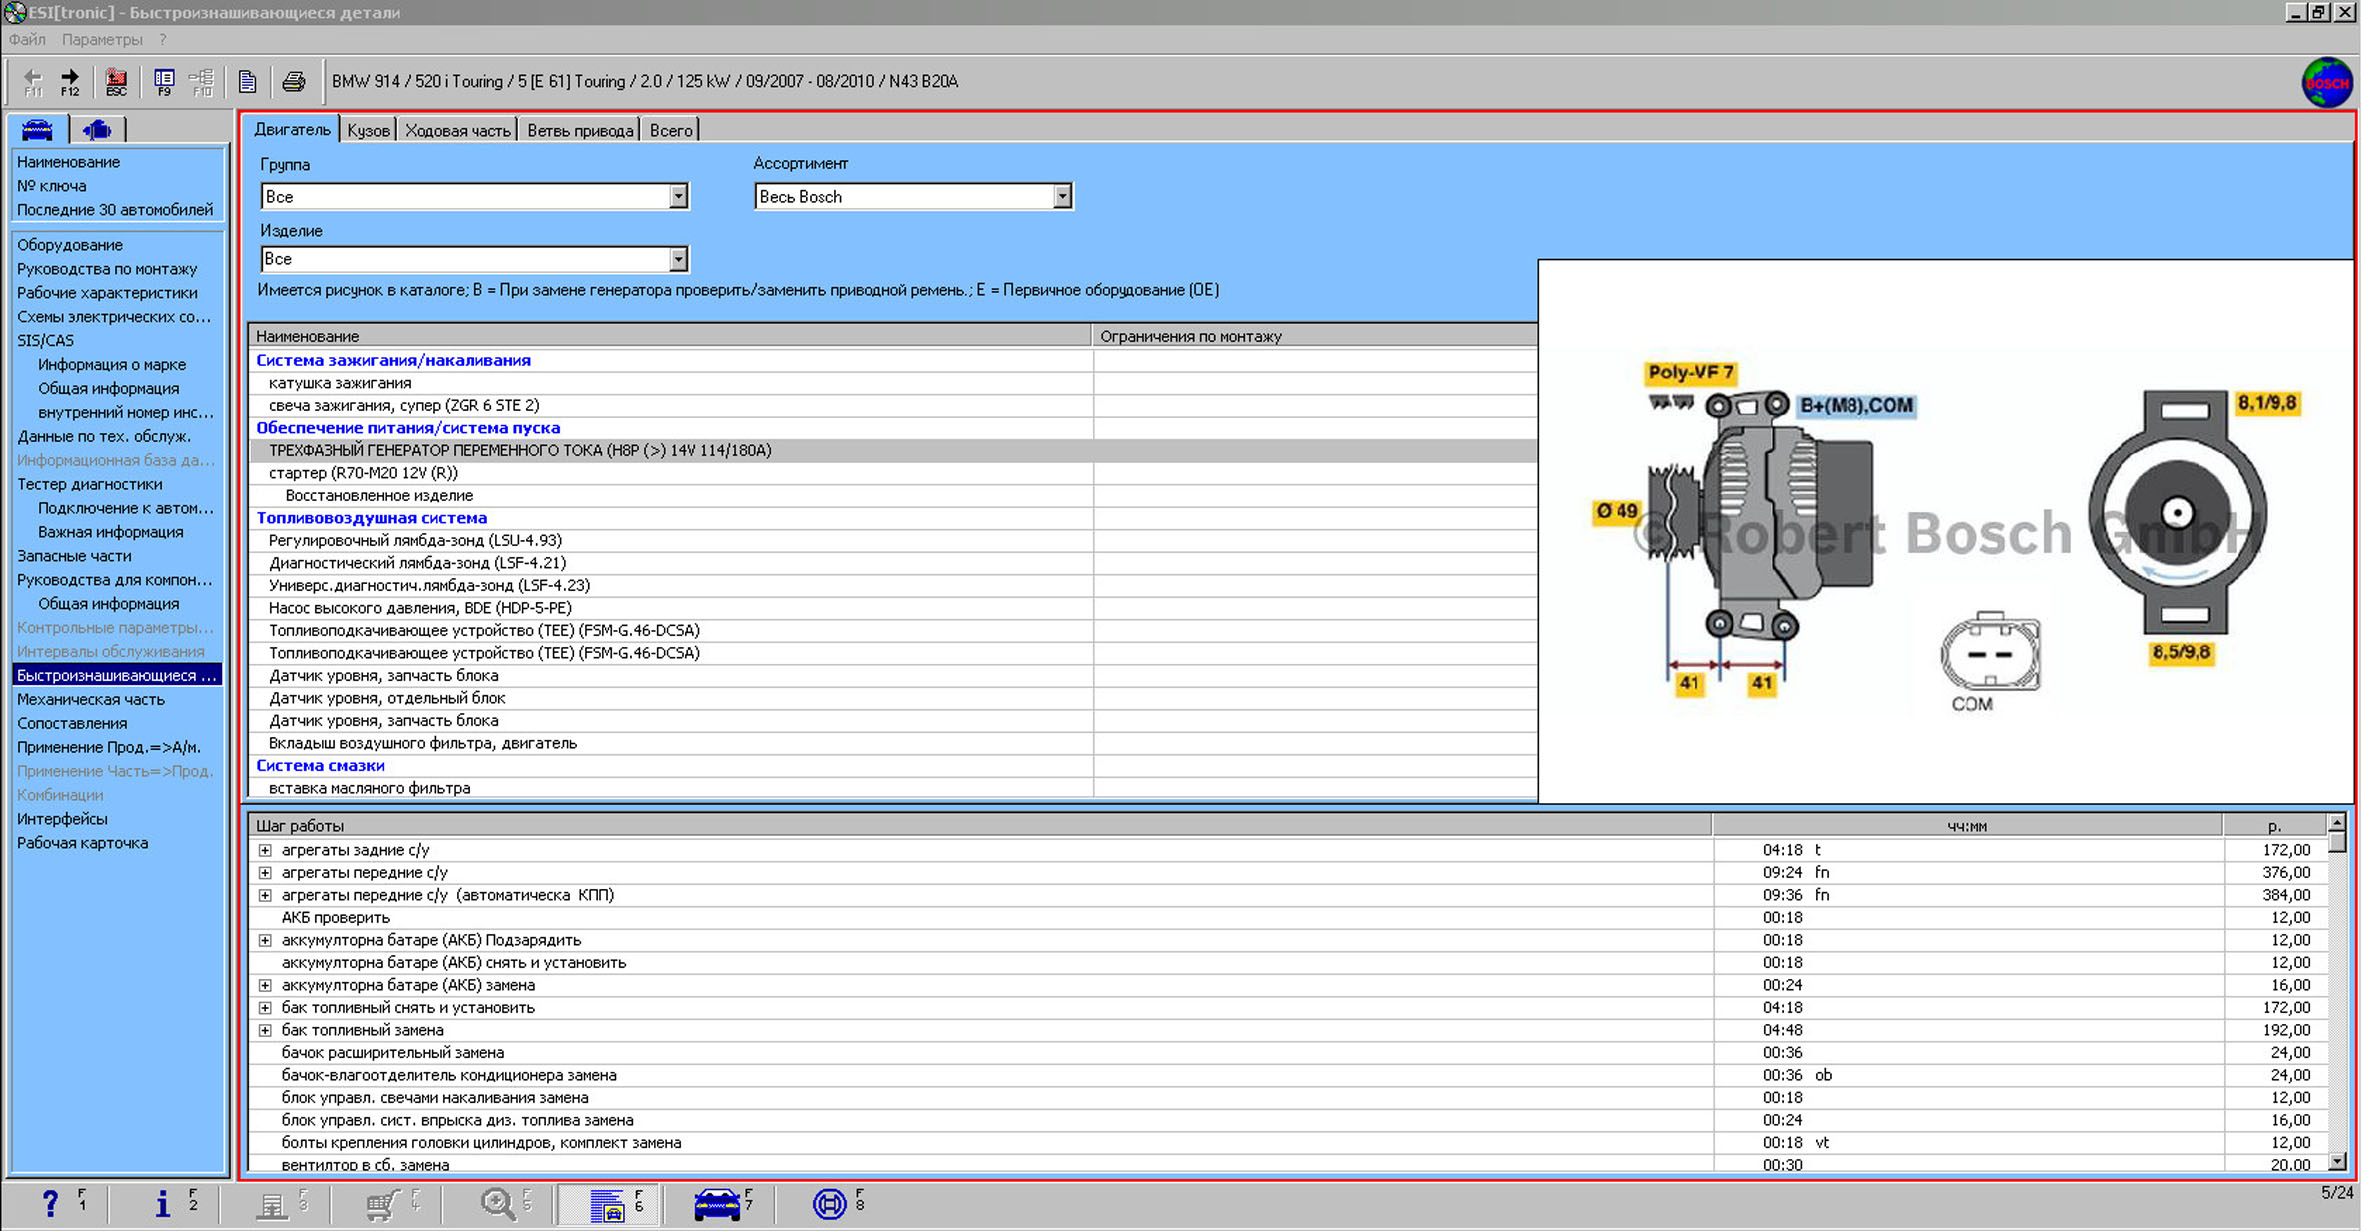
Task: Click the Bosch armature F8 icon
Action: (829, 1203)
